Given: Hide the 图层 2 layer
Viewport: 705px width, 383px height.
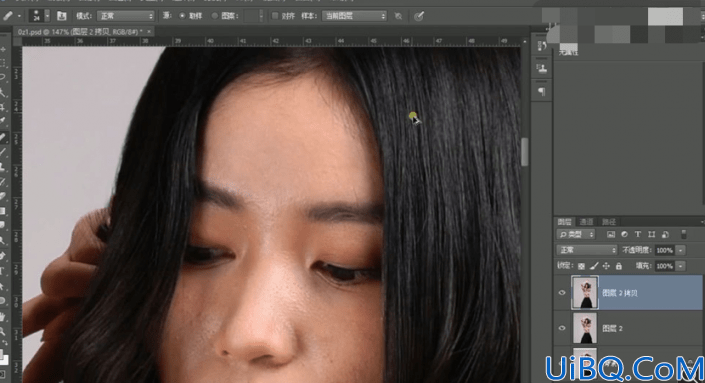Looking at the screenshot, I should point(562,328).
